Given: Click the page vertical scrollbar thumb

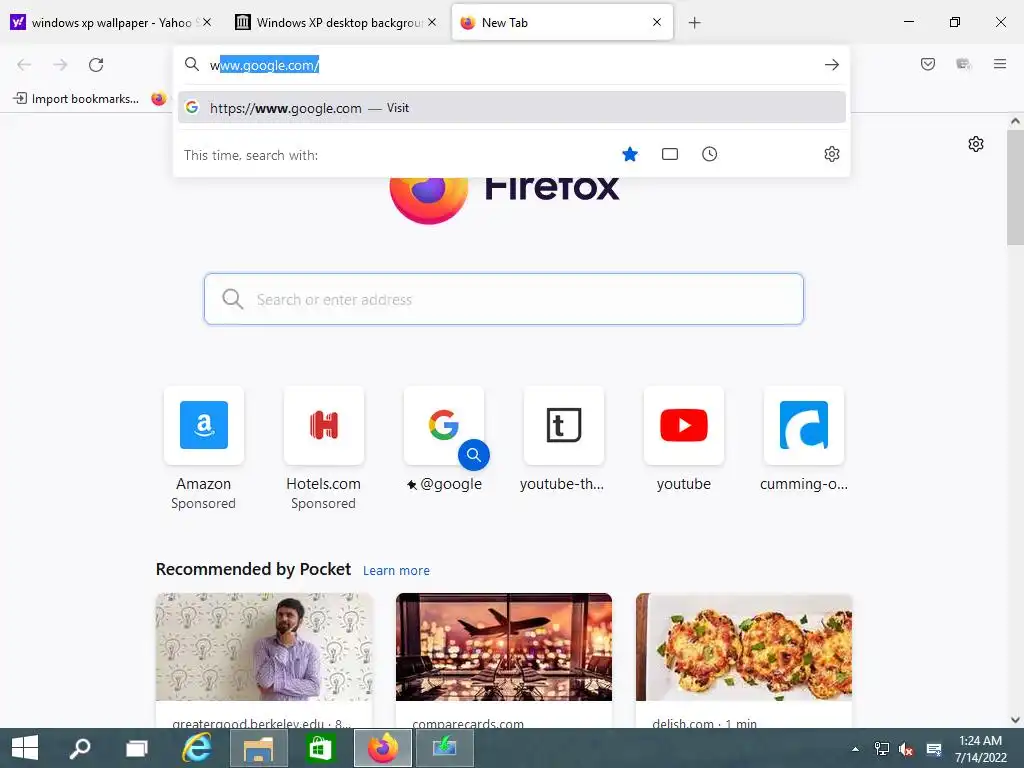Looking at the screenshot, I should coord(1015,187).
